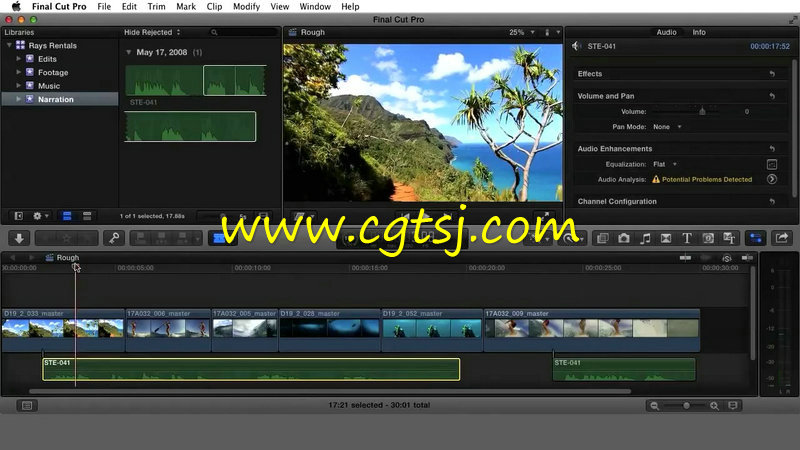
Task: Adjust the Volume slider handle
Action: [x=702, y=111]
